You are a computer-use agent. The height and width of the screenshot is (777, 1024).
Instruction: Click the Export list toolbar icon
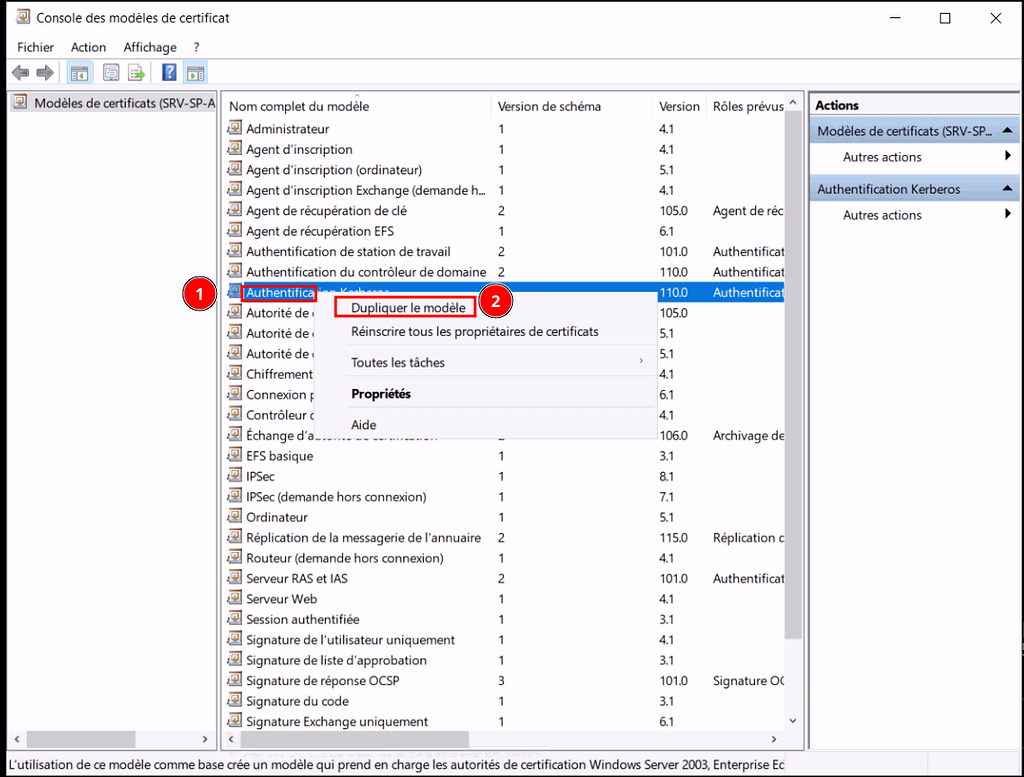pos(136,73)
